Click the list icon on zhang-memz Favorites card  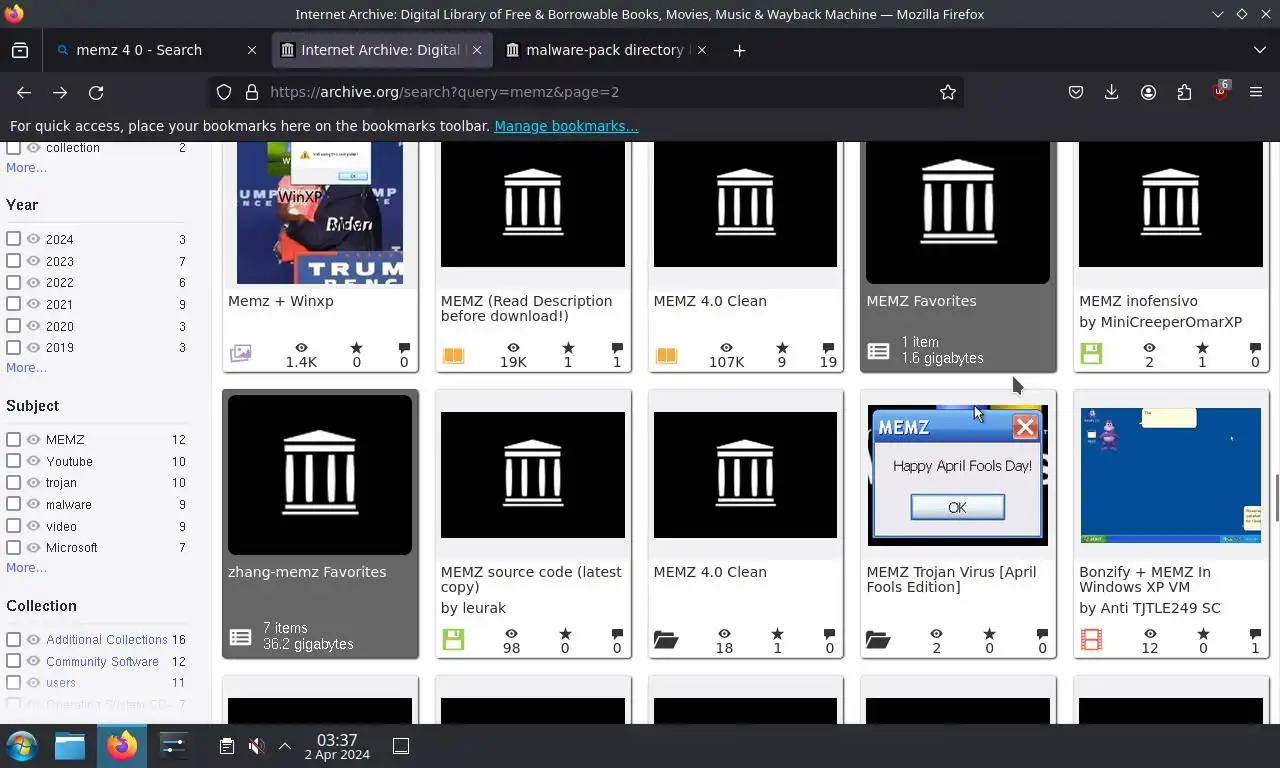pyautogui.click(x=240, y=637)
